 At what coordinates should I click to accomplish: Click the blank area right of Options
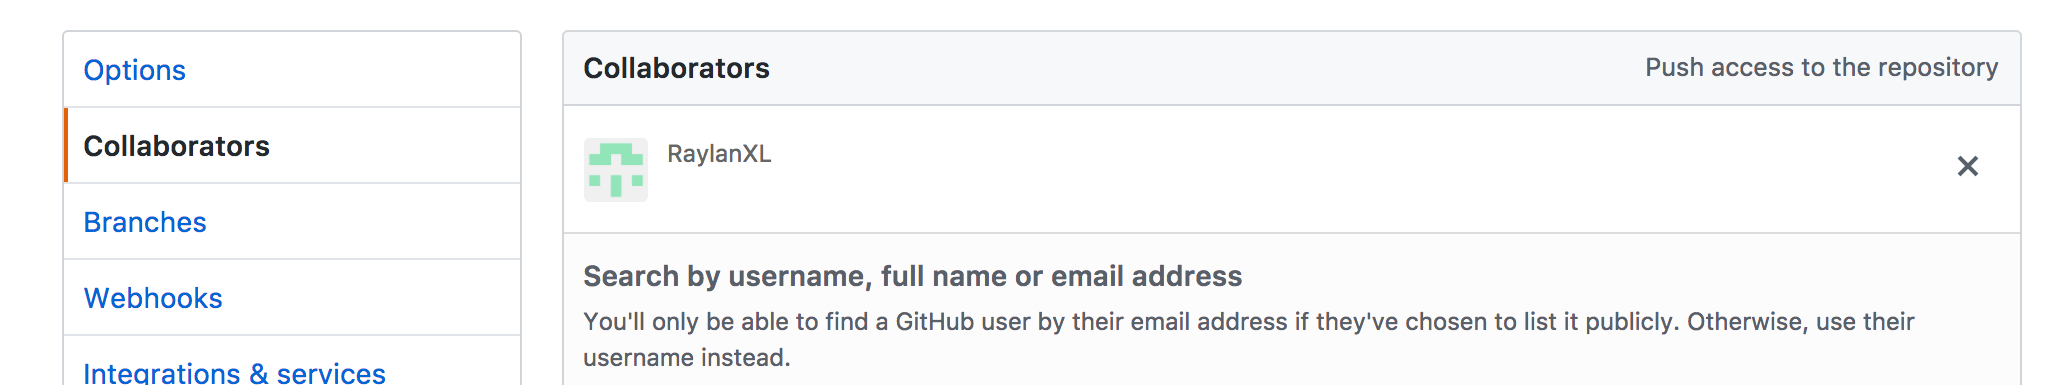[350, 70]
